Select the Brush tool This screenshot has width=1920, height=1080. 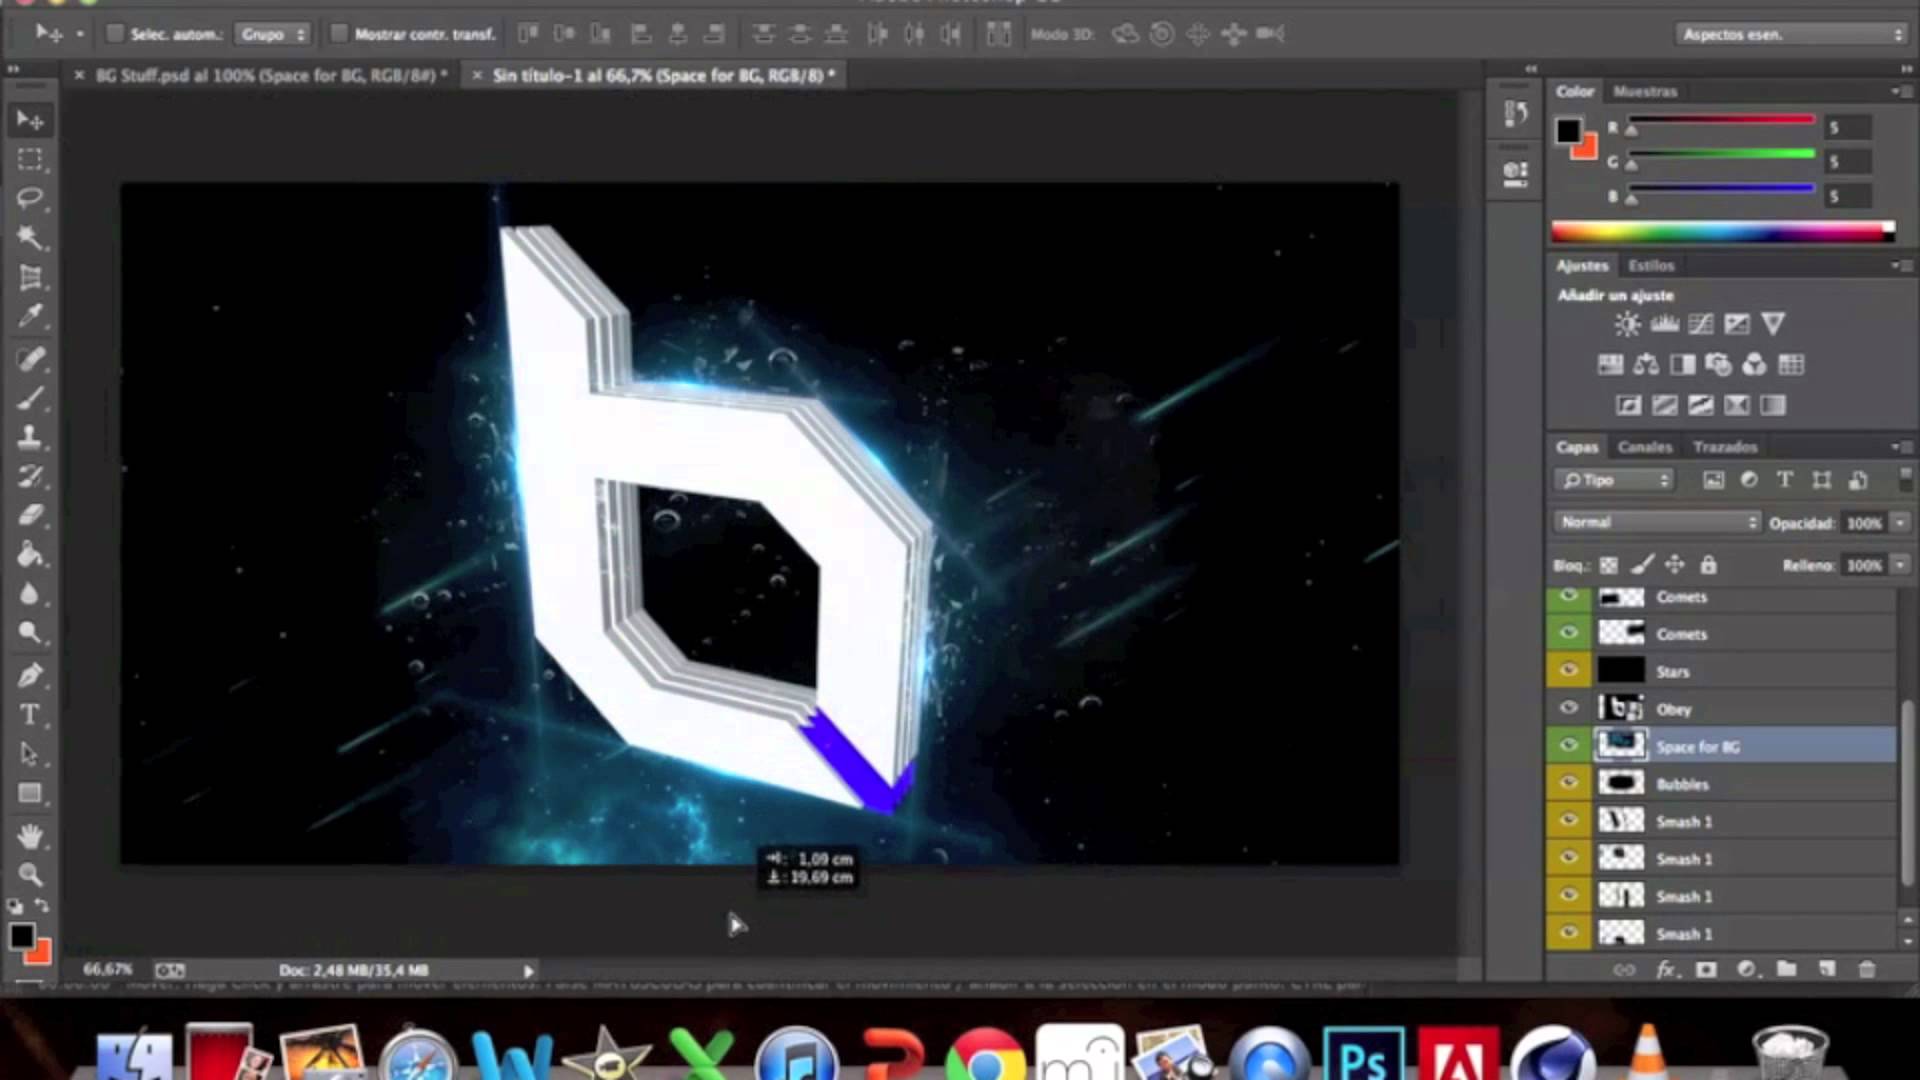tap(30, 397)
